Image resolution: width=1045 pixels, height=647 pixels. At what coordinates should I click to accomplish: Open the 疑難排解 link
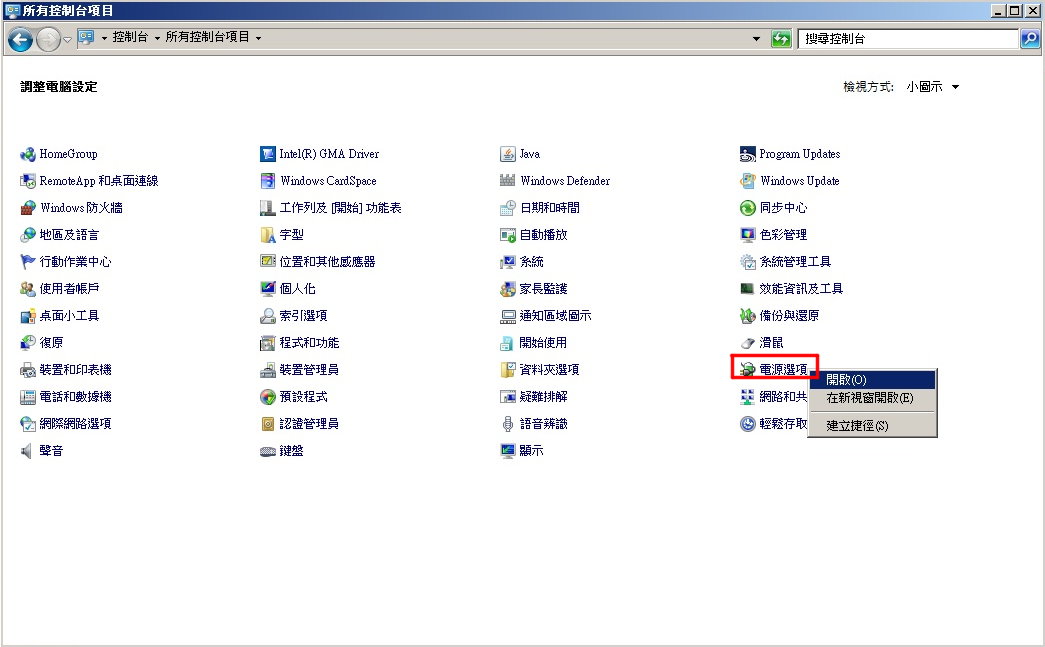[543, 397]
